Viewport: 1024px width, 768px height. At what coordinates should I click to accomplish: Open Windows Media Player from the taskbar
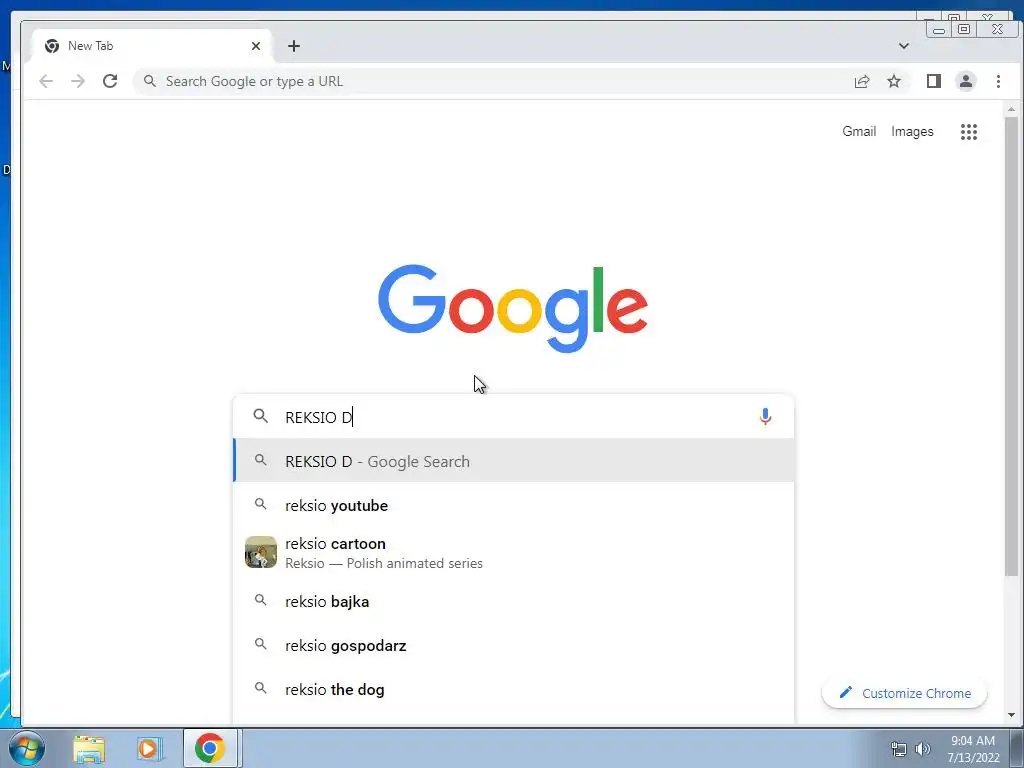pyautogui.click(x=149, y=749)
